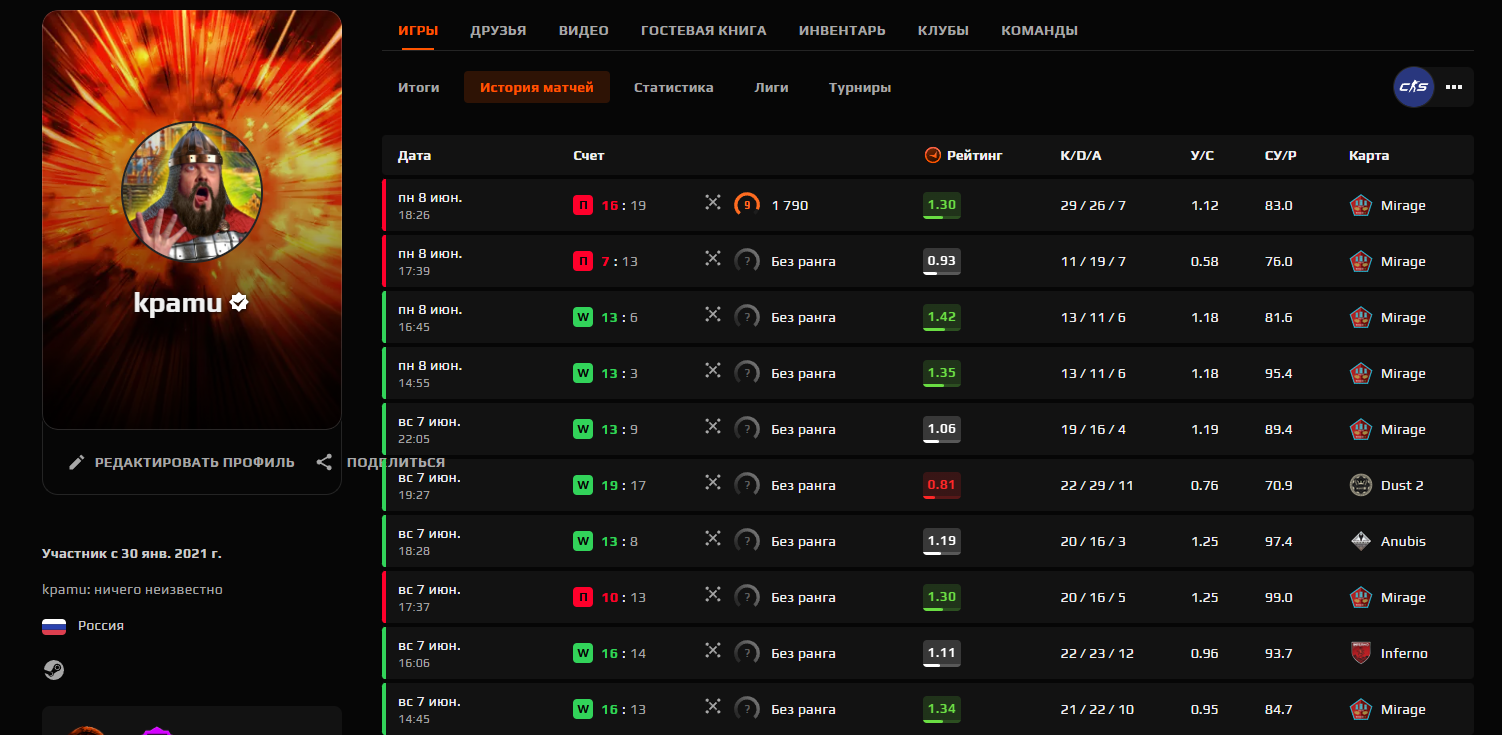
Task: Open the kpamu profile avatar
Action: 192,193
